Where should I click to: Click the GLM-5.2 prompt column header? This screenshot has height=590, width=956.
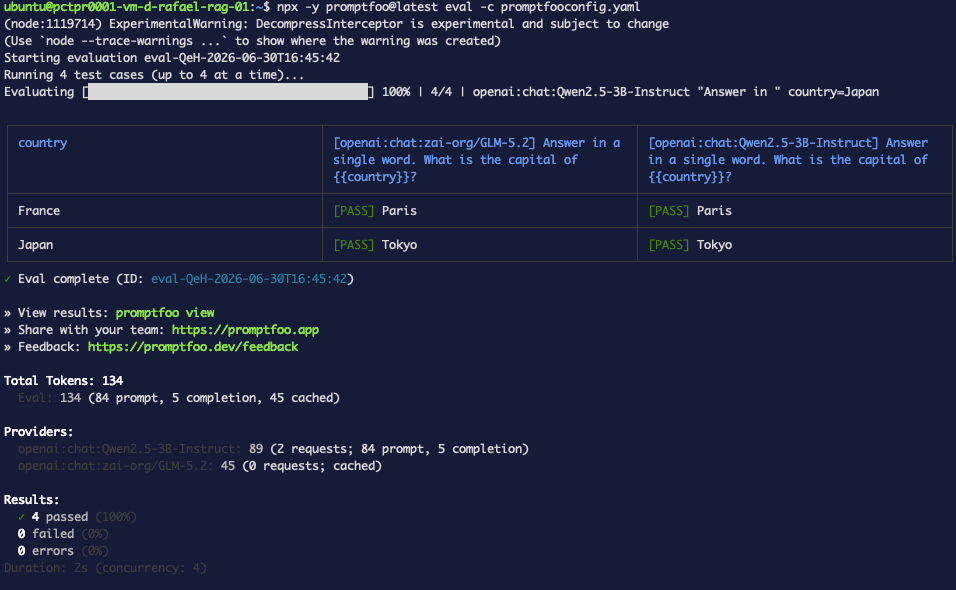click(x=480, y=160)
